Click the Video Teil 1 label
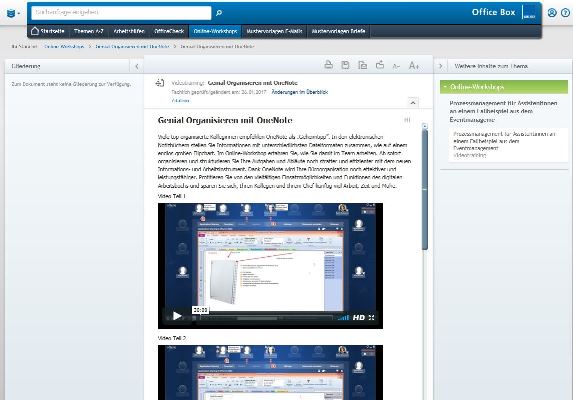 pyautogui.click(x=171, y=196)
